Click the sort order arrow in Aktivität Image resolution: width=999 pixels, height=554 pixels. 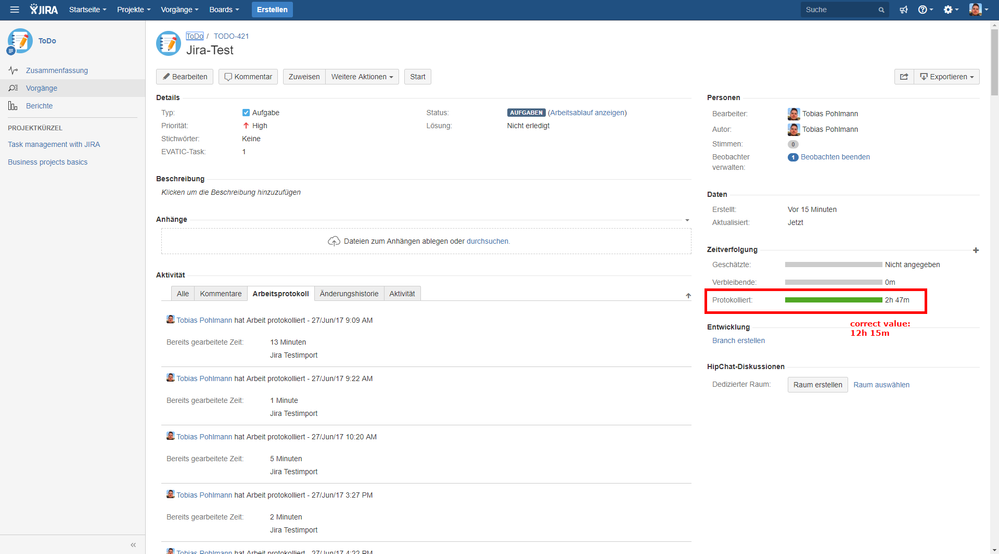[x=688, y=295]
